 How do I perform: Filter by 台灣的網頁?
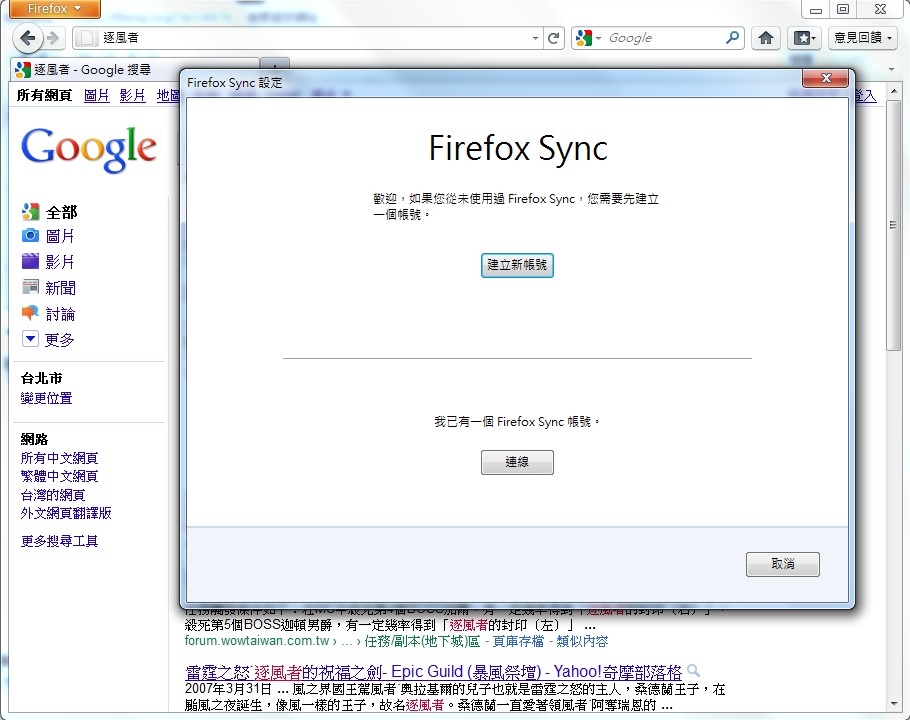53,495
